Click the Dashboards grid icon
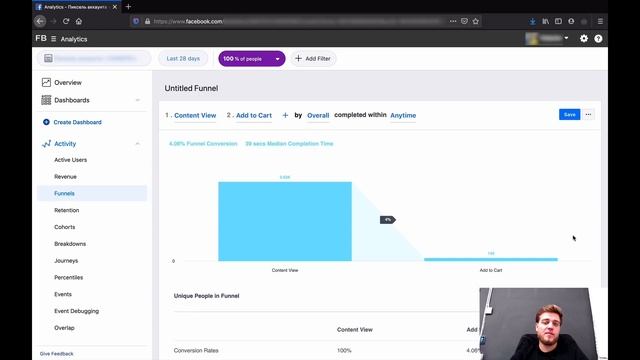 (x=46, y=100)
